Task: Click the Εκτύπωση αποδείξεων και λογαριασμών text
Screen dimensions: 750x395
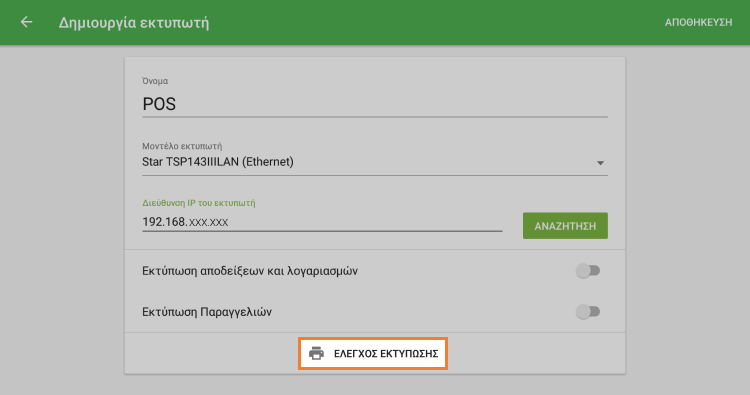Action: pyautogui.click(x=250, y=271)
